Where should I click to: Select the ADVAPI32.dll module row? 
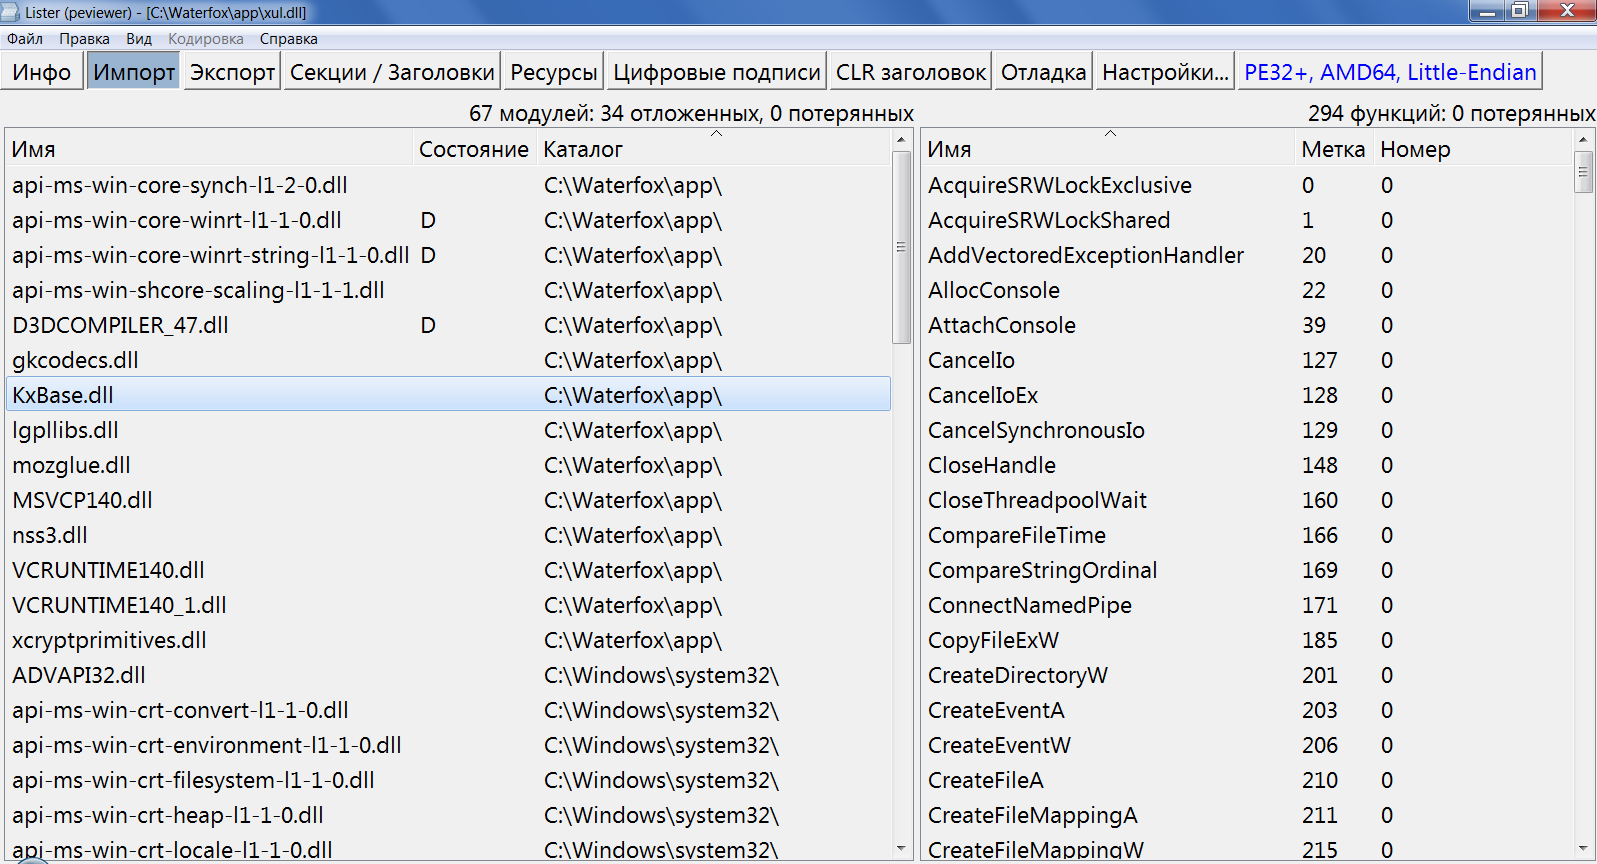(x=448, y=675)
